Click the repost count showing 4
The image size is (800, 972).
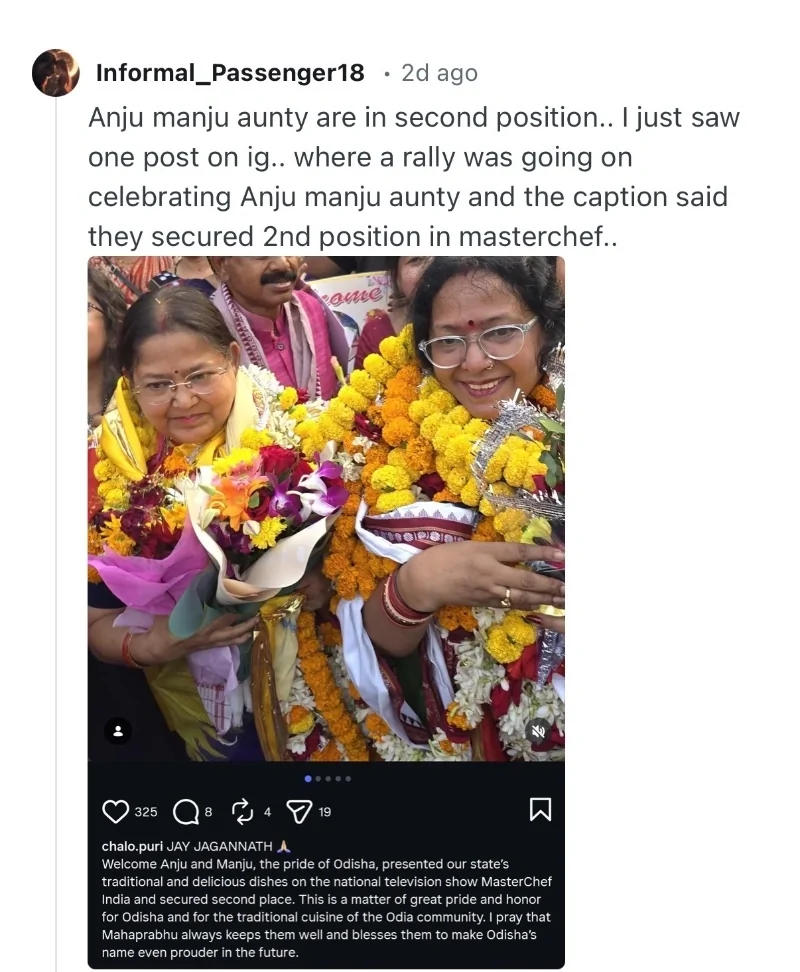(x=267, y=812)
